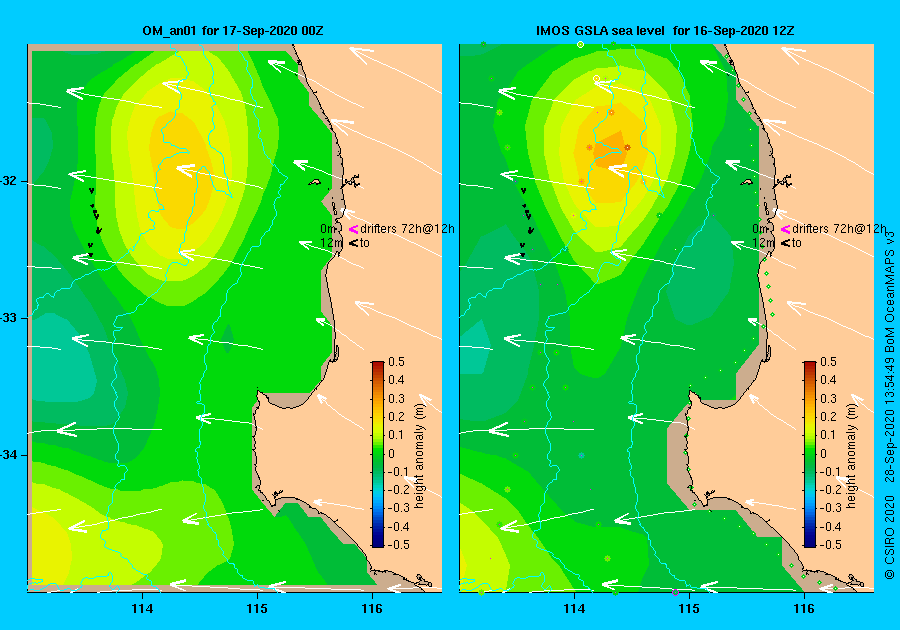Click 'drifters 72h@12h' text on right map
Viewport: 900px width, 630px height.
(x=839, y=229)
